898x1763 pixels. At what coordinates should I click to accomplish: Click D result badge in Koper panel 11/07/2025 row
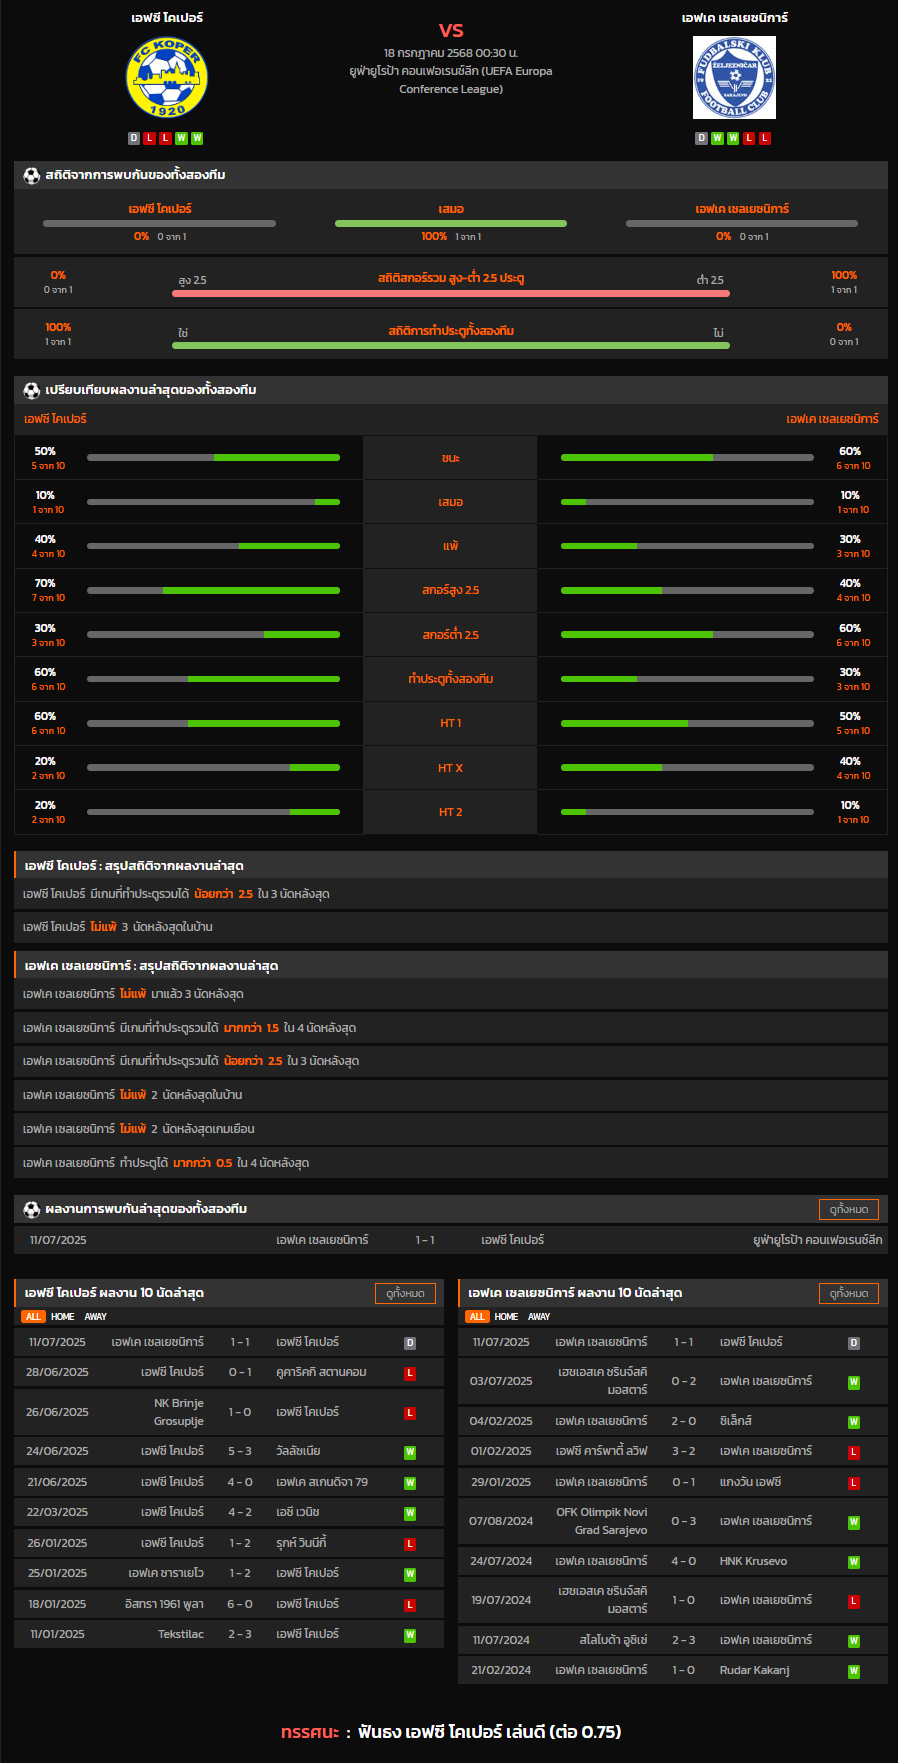[410, 1343]
